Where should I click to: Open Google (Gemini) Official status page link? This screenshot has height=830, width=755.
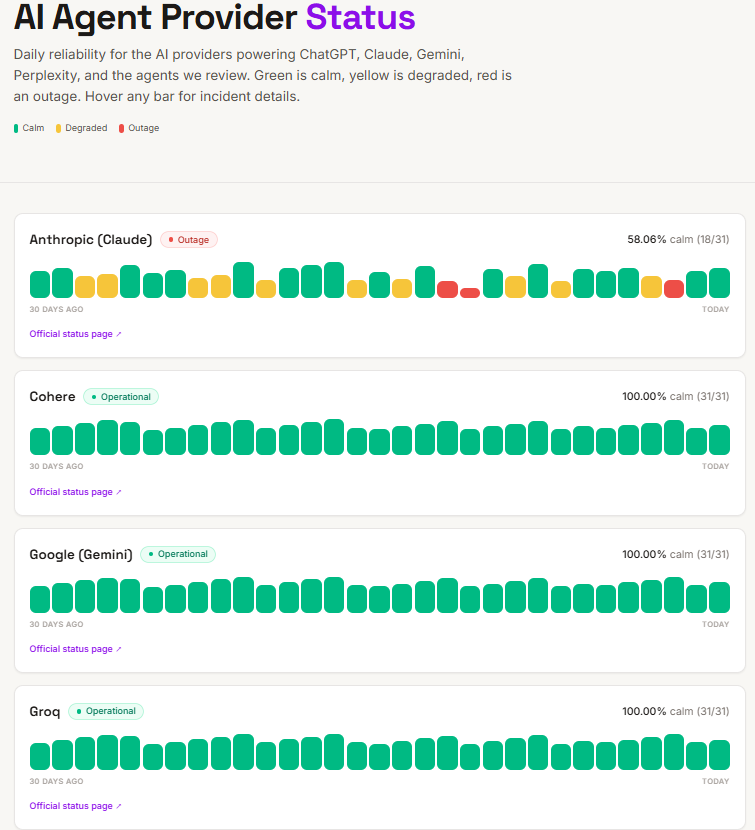pos(75,649)
